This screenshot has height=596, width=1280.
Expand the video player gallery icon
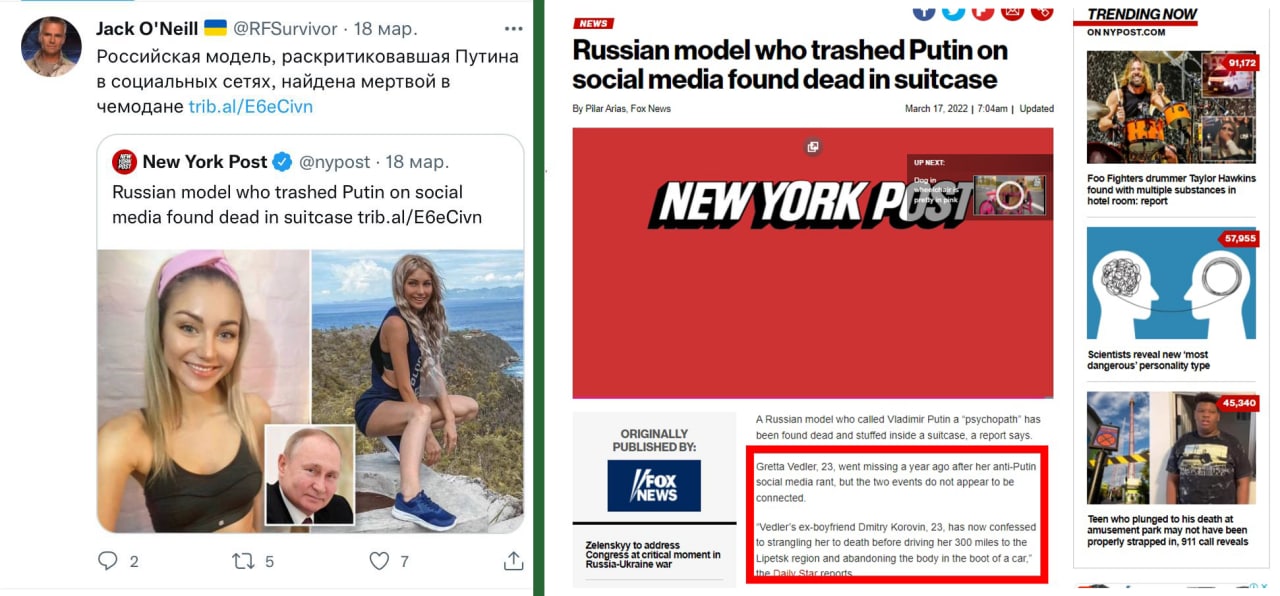click(813, 147)
